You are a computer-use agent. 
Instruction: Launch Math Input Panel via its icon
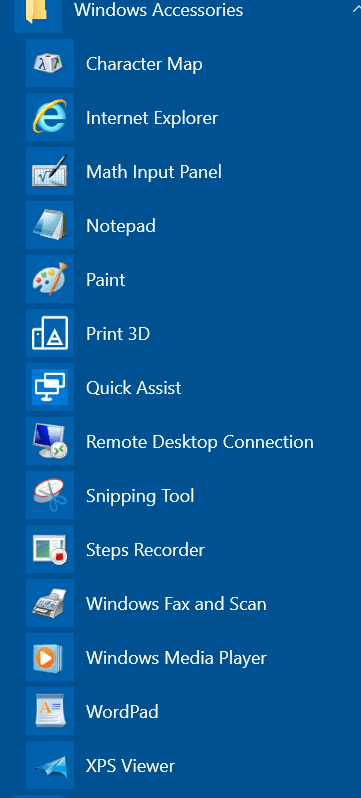pyautogui.click(x=50, y=172)
